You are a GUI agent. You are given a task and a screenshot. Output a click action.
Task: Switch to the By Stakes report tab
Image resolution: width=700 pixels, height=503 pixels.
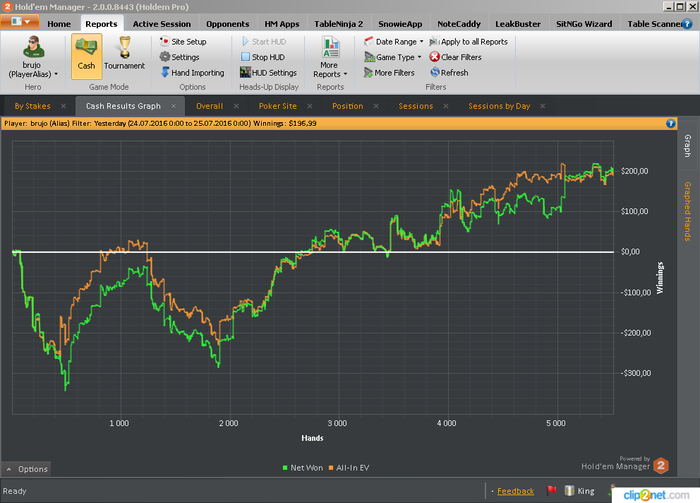coord(32,106)
